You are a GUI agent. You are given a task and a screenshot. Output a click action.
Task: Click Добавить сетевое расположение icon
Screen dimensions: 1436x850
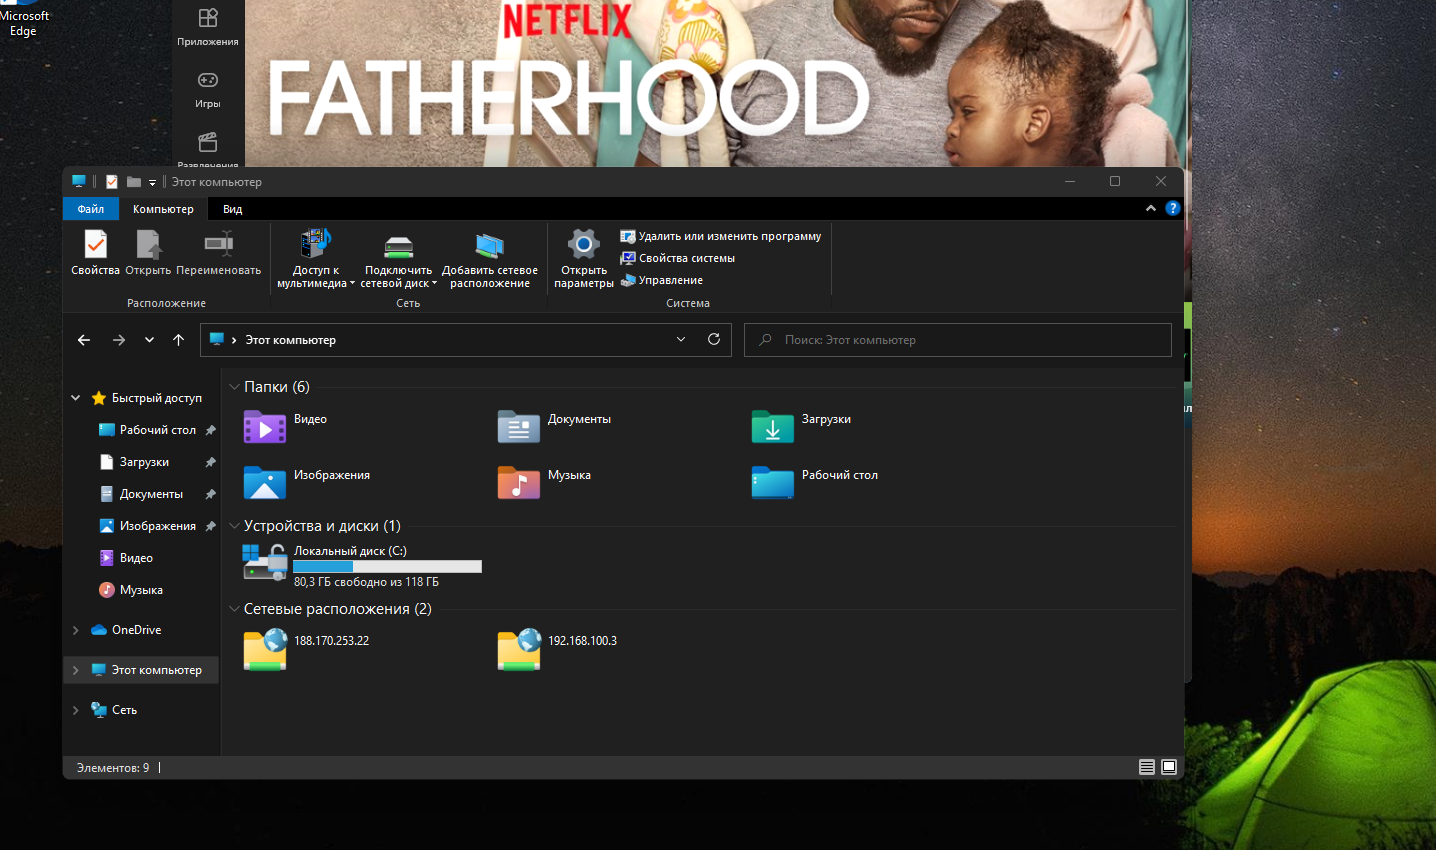coord(489,259)
